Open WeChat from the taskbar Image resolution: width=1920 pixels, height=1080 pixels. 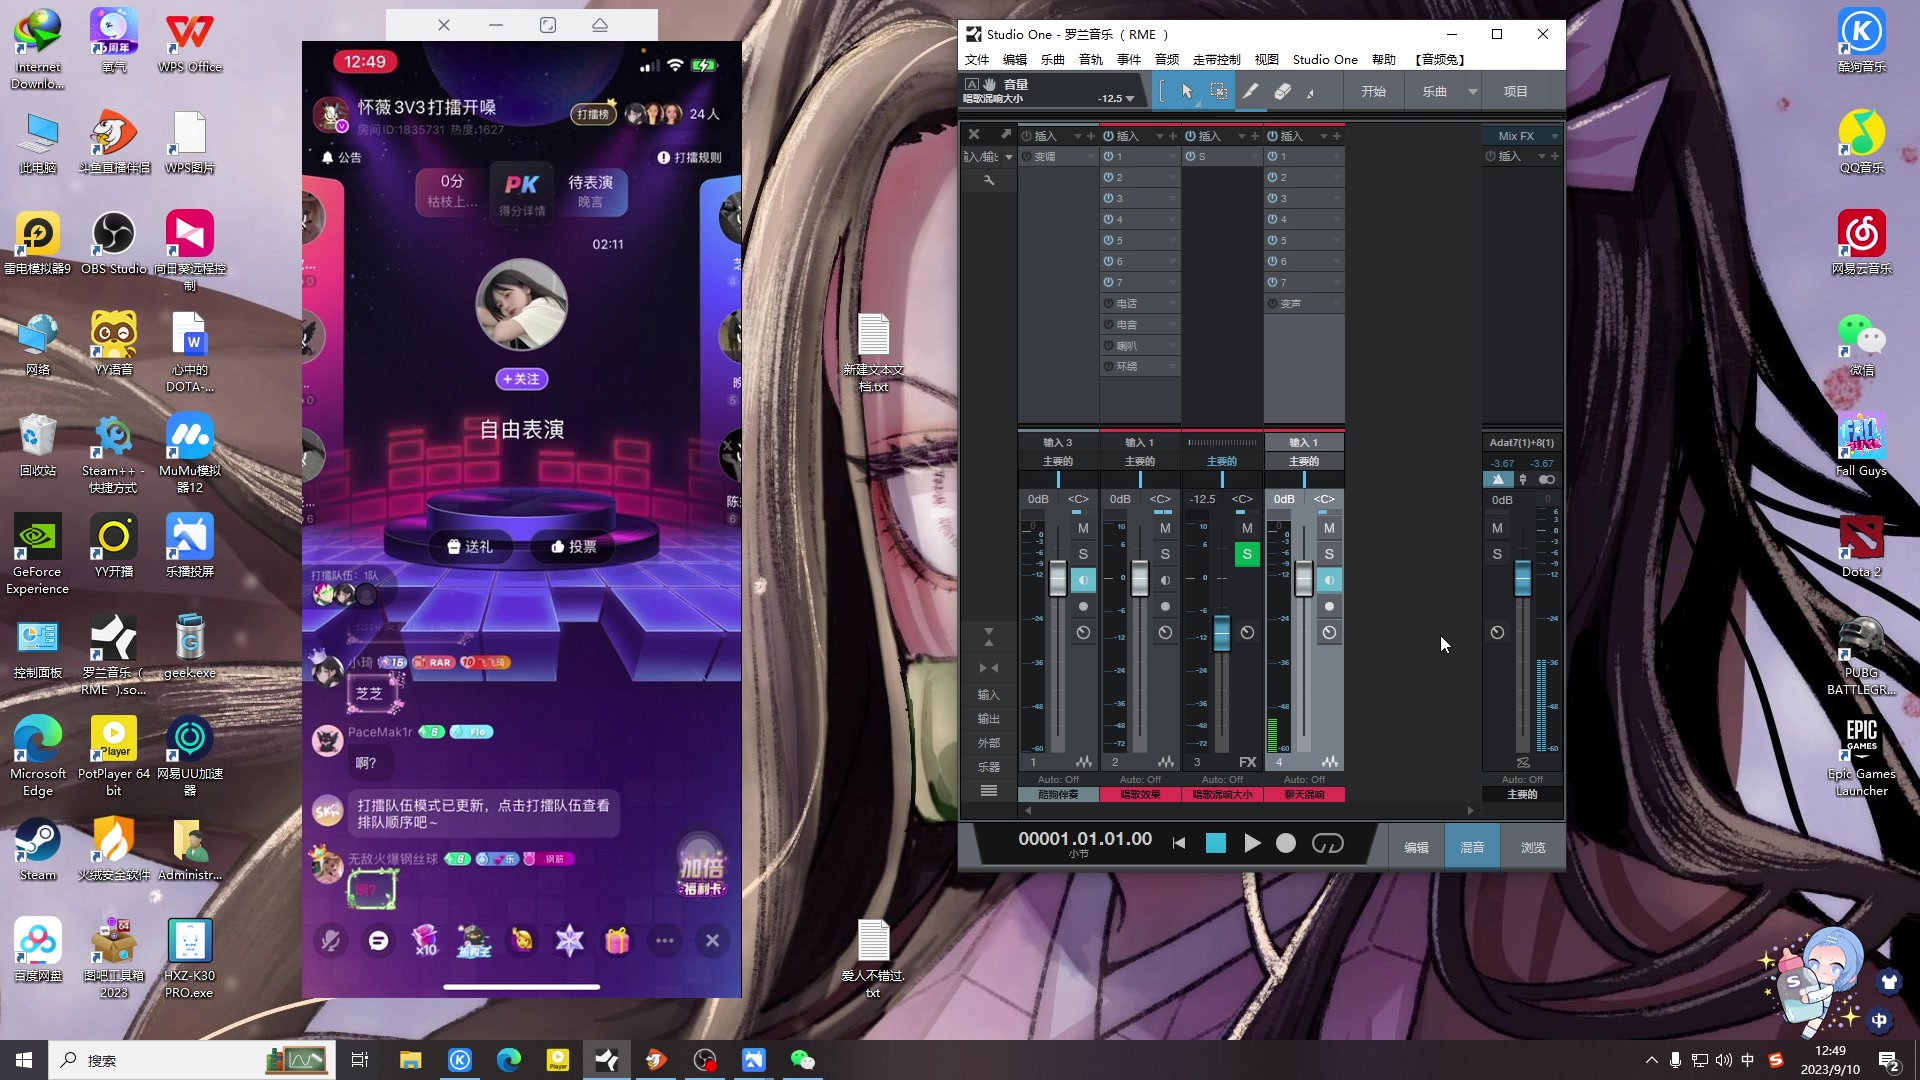[x=802, y=1060]
